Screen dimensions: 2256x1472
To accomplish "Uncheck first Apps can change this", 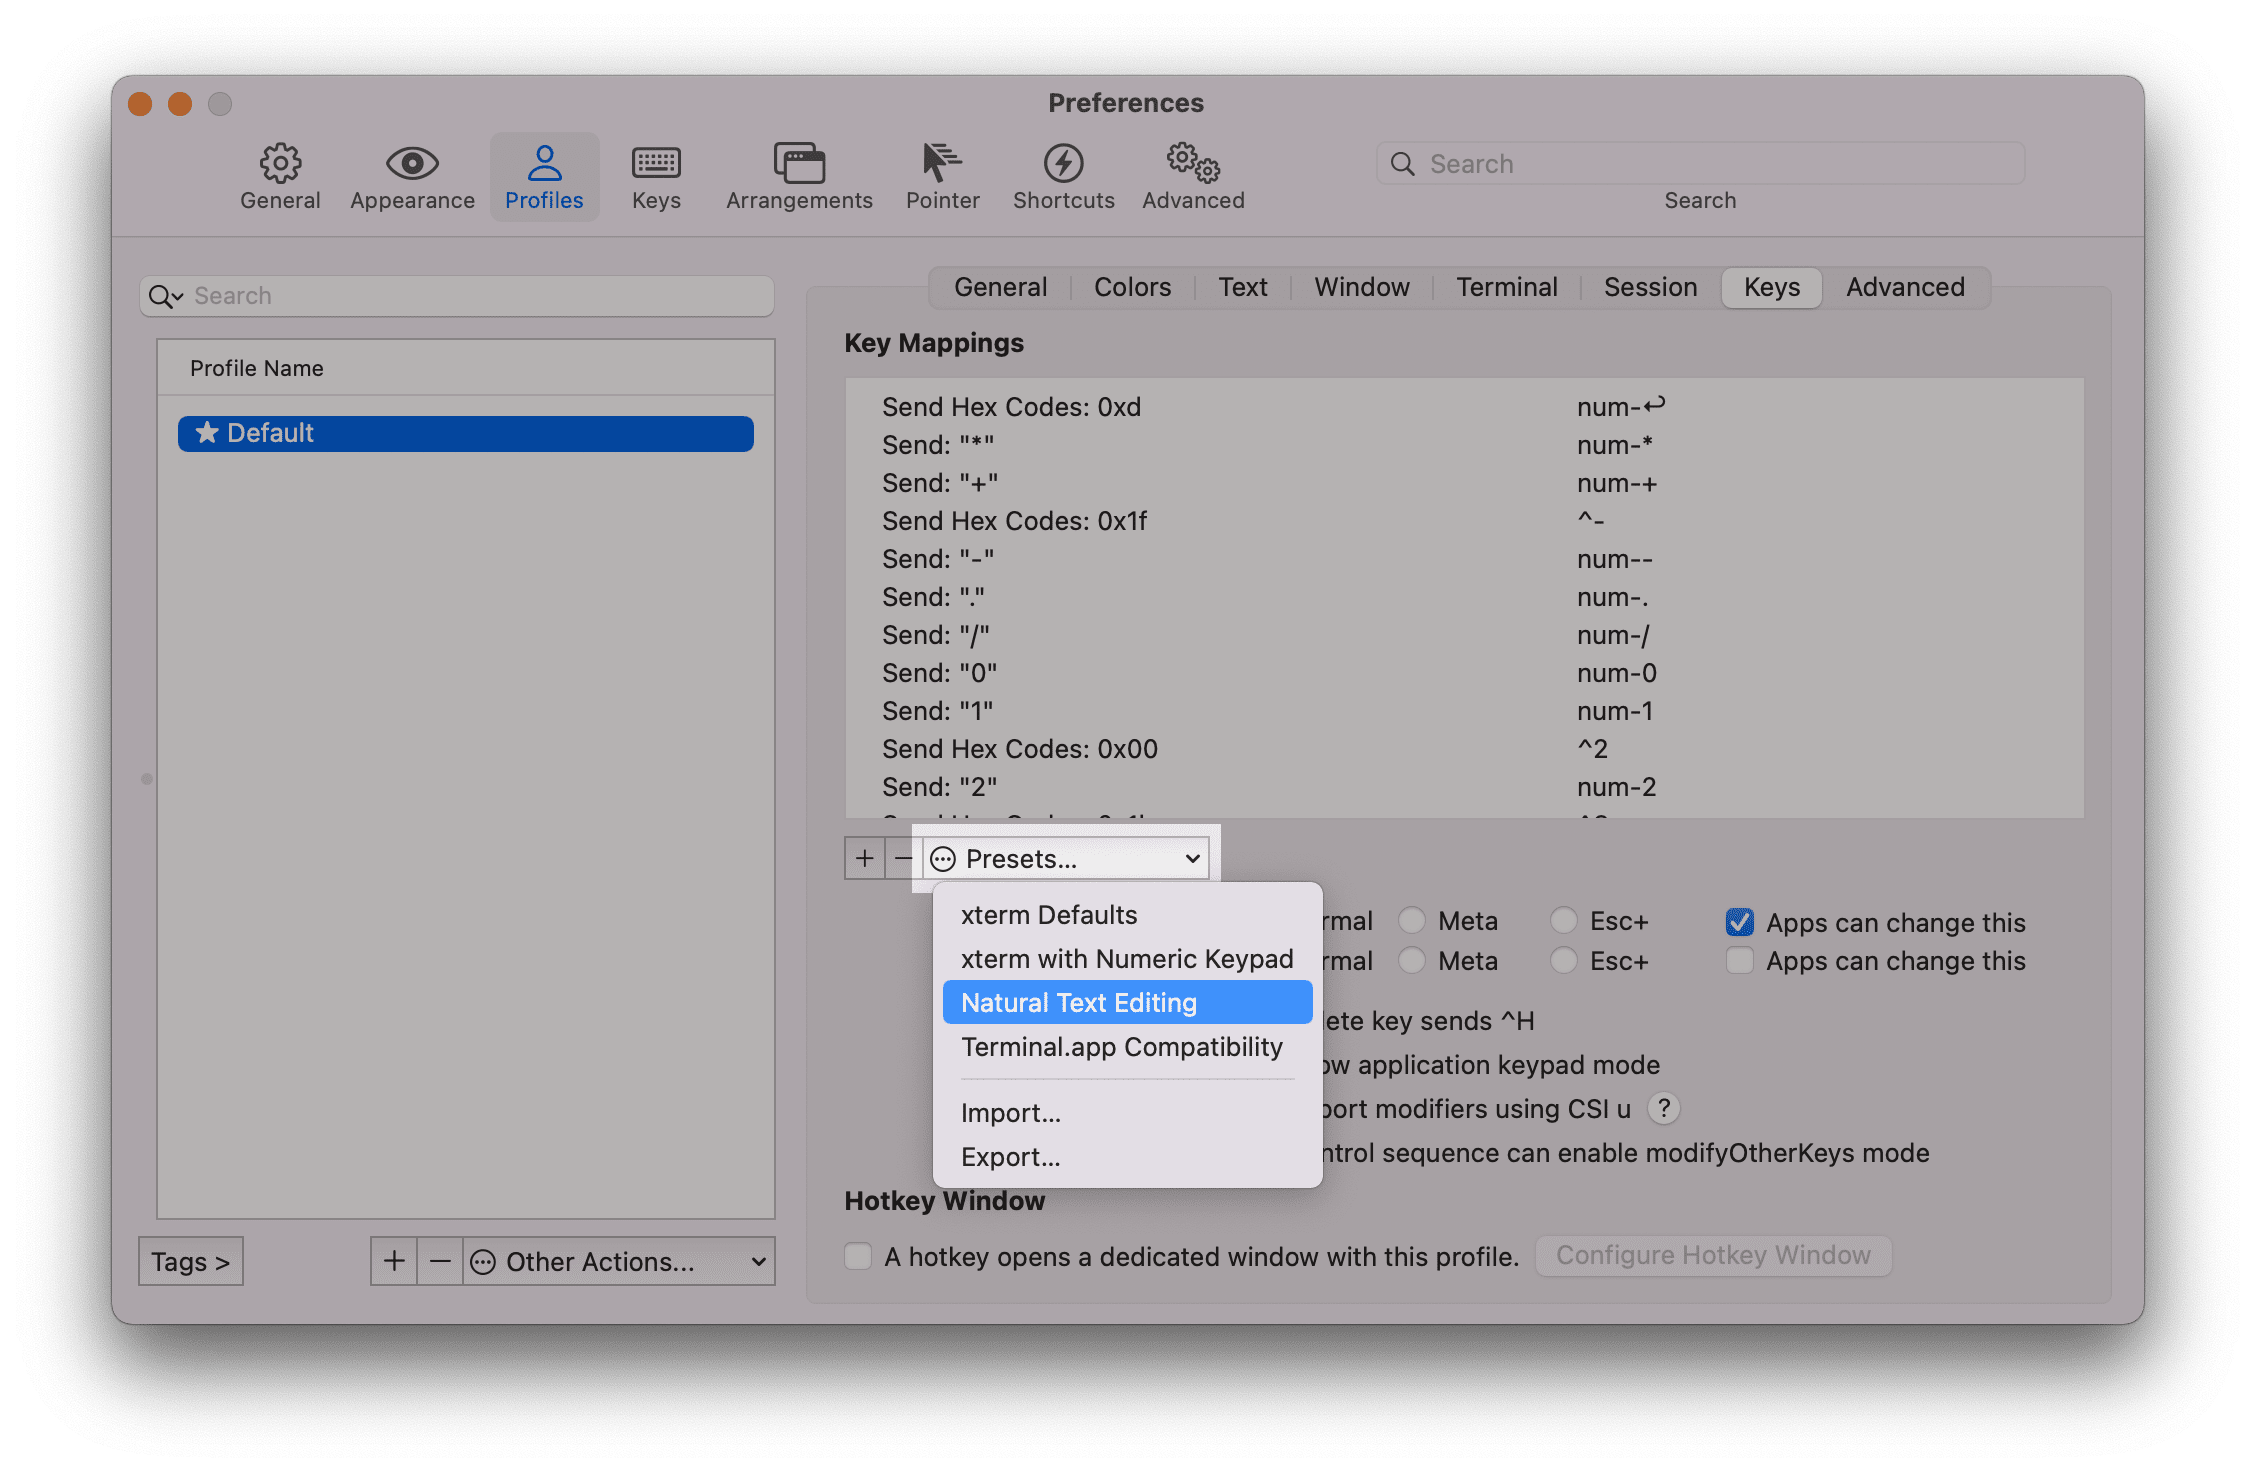I will click(x=1740, y=922).
